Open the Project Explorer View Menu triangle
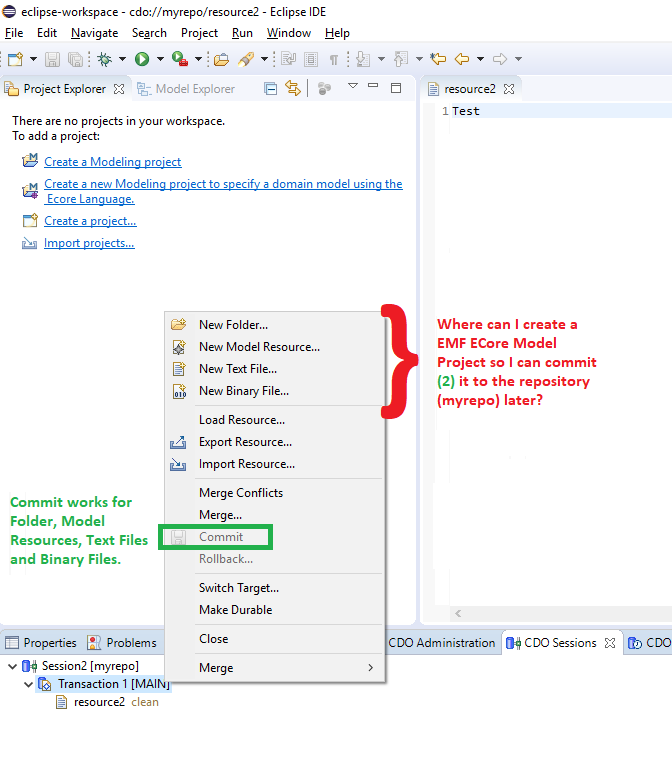Screen dimensions: 672x775 tap(352, 86)
